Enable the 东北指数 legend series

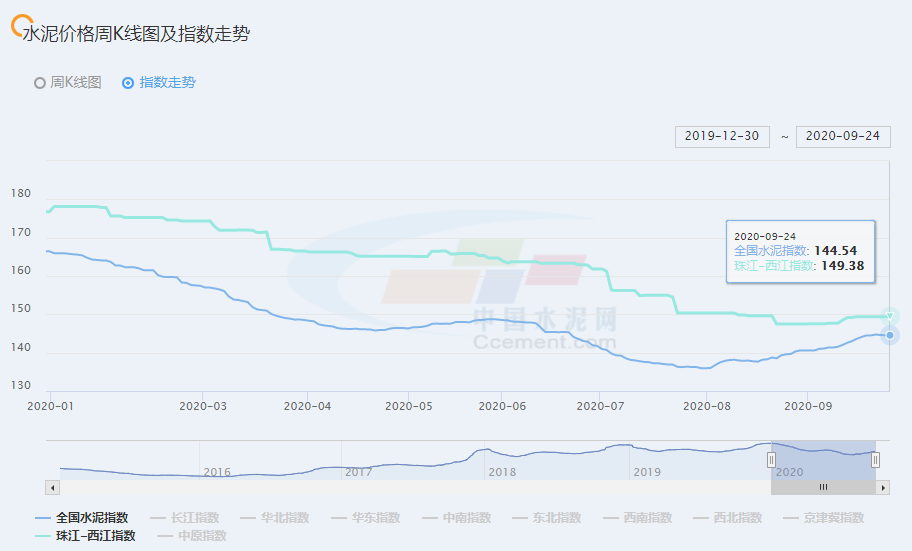click(x=547, y=518)
